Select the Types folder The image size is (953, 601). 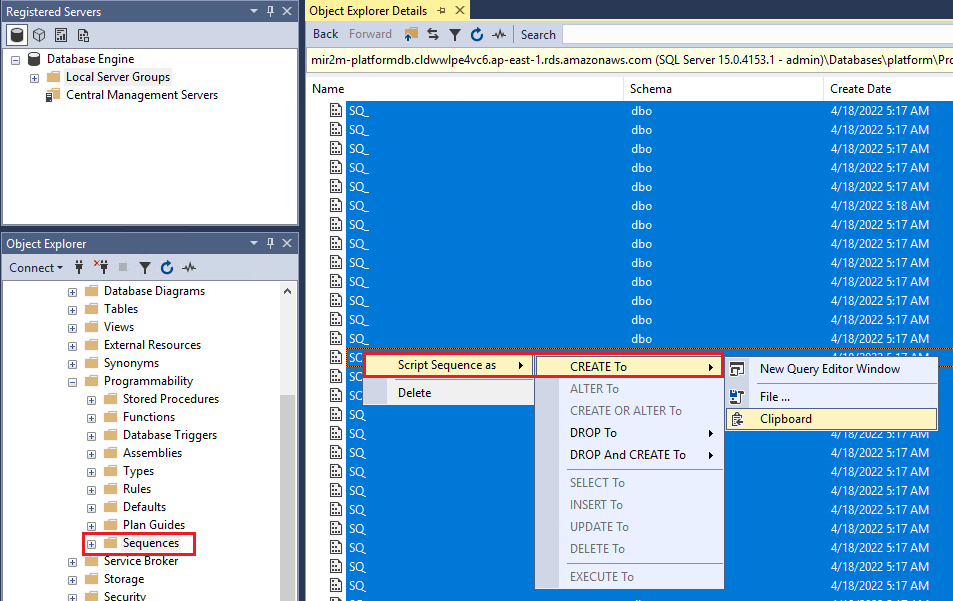(139, 471)
